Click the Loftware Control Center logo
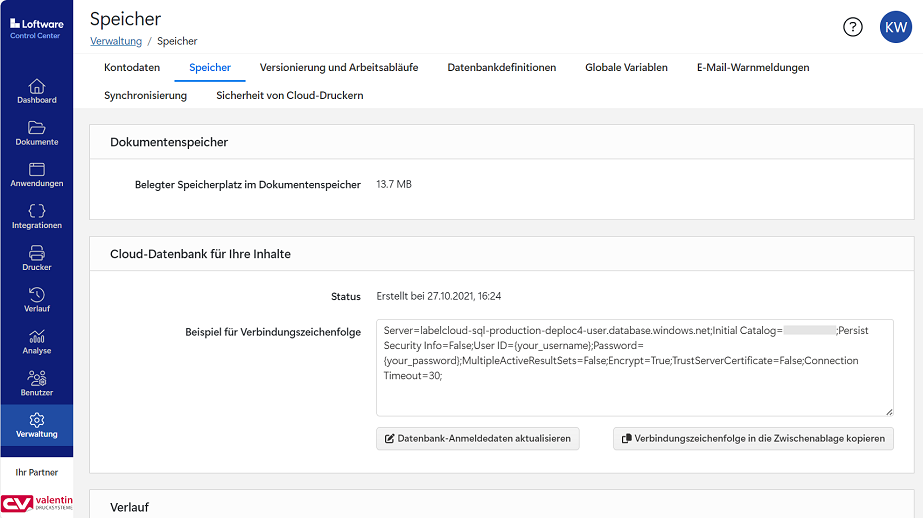Image resolution: width=923 pixels, height=518 pixels. coord(35,28)
